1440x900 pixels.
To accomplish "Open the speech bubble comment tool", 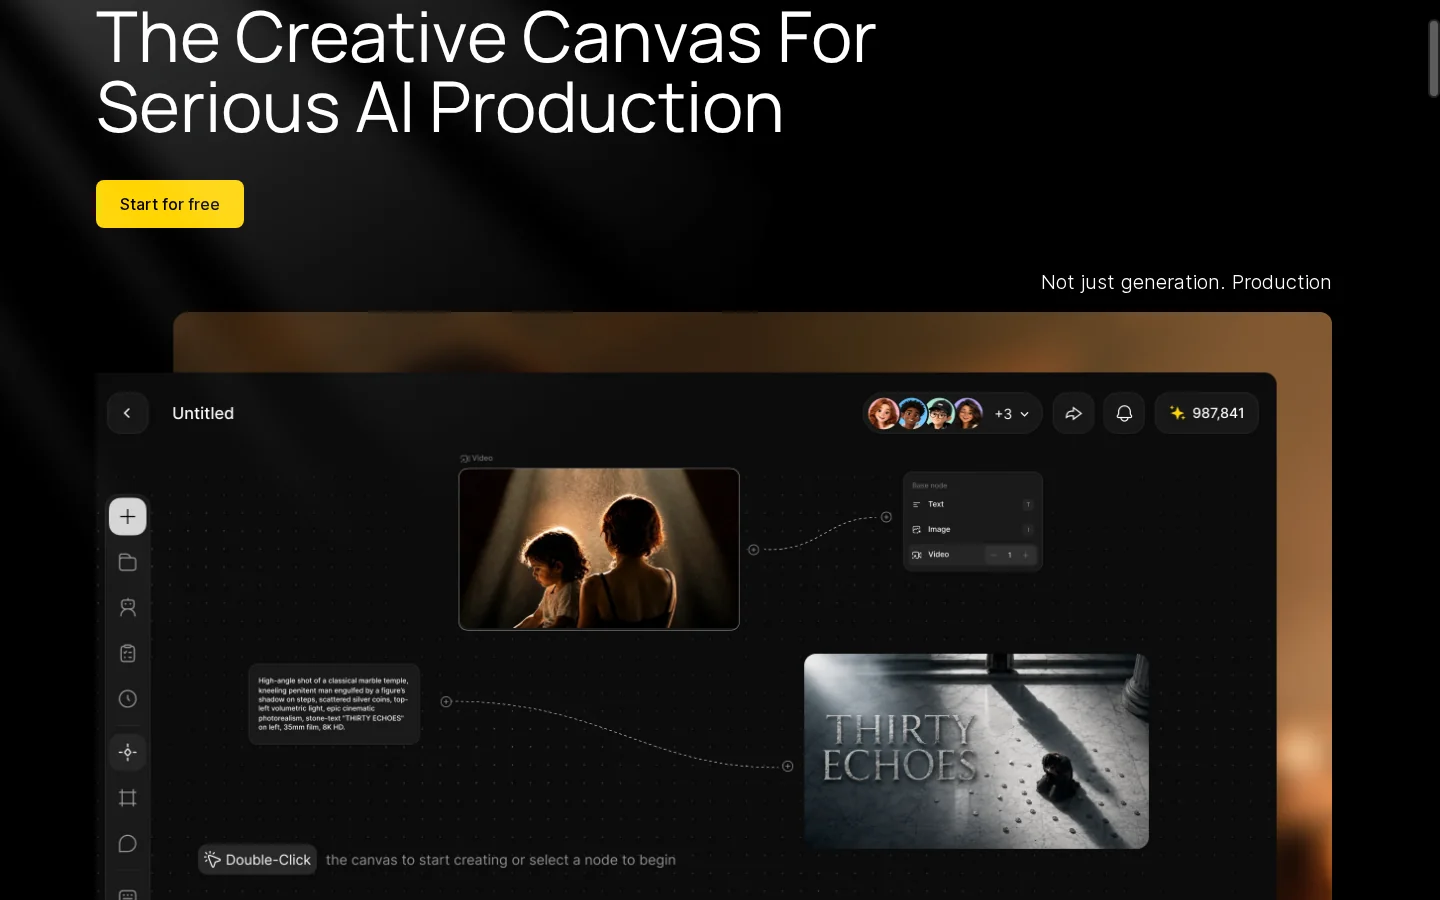I will (x=128, y=844).
